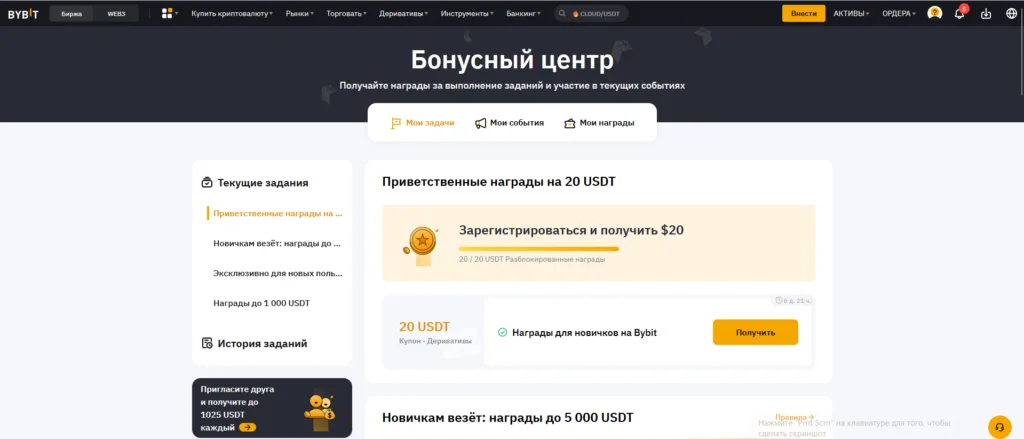Click the Текущие задания clipboard icon
This screenshot has width=1024, height=439.
[207, 182]
